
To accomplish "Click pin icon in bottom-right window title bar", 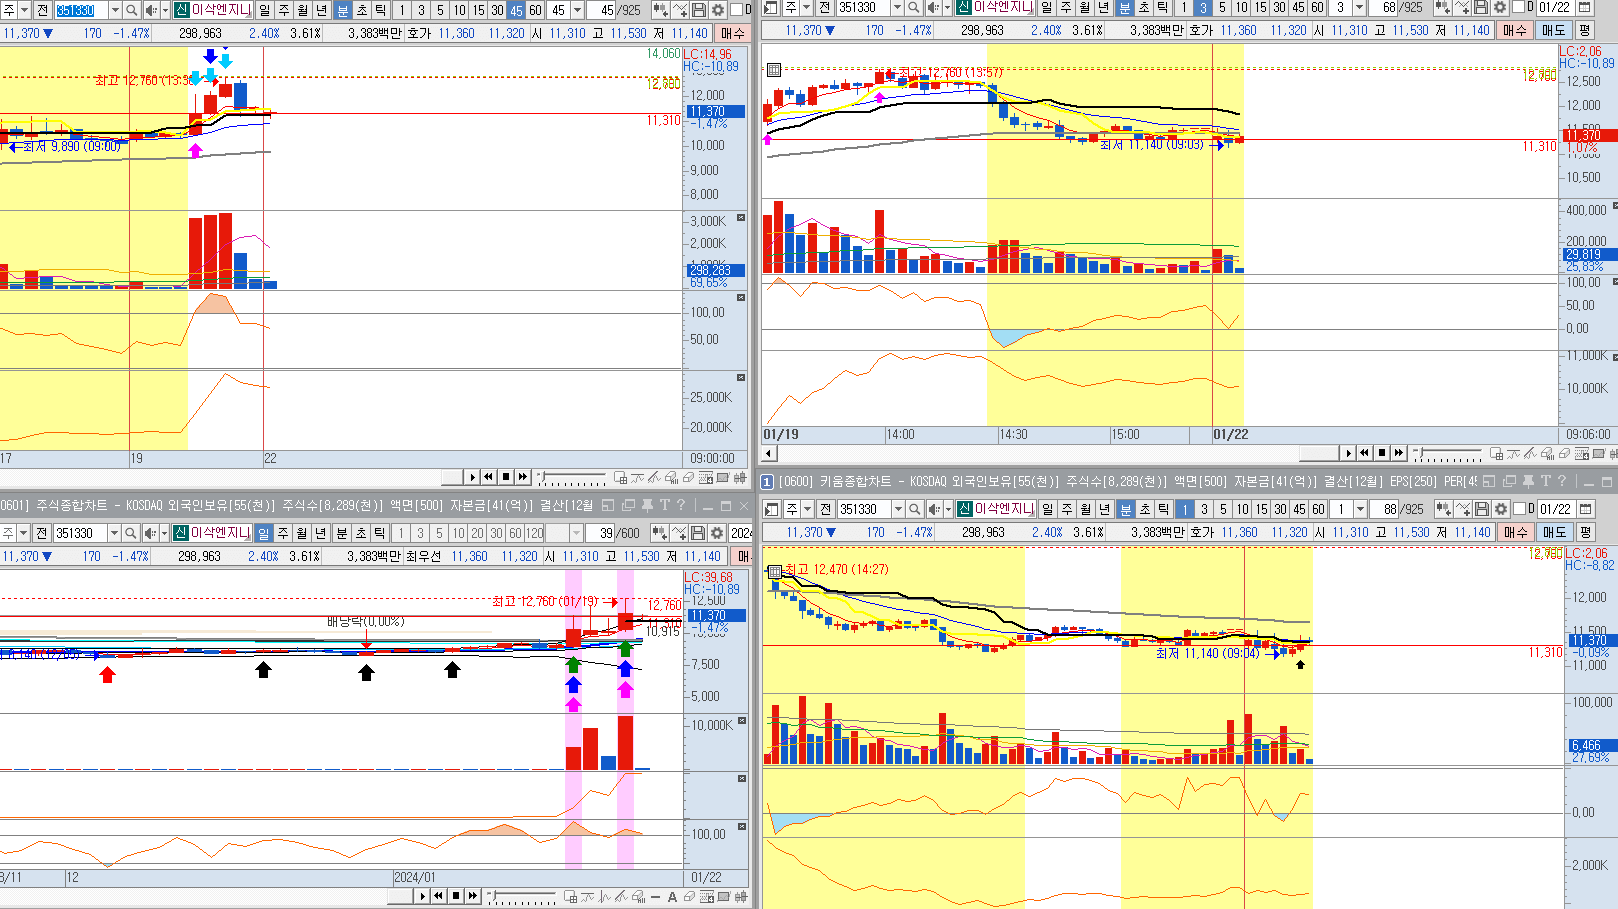I will click(1528, 481).
